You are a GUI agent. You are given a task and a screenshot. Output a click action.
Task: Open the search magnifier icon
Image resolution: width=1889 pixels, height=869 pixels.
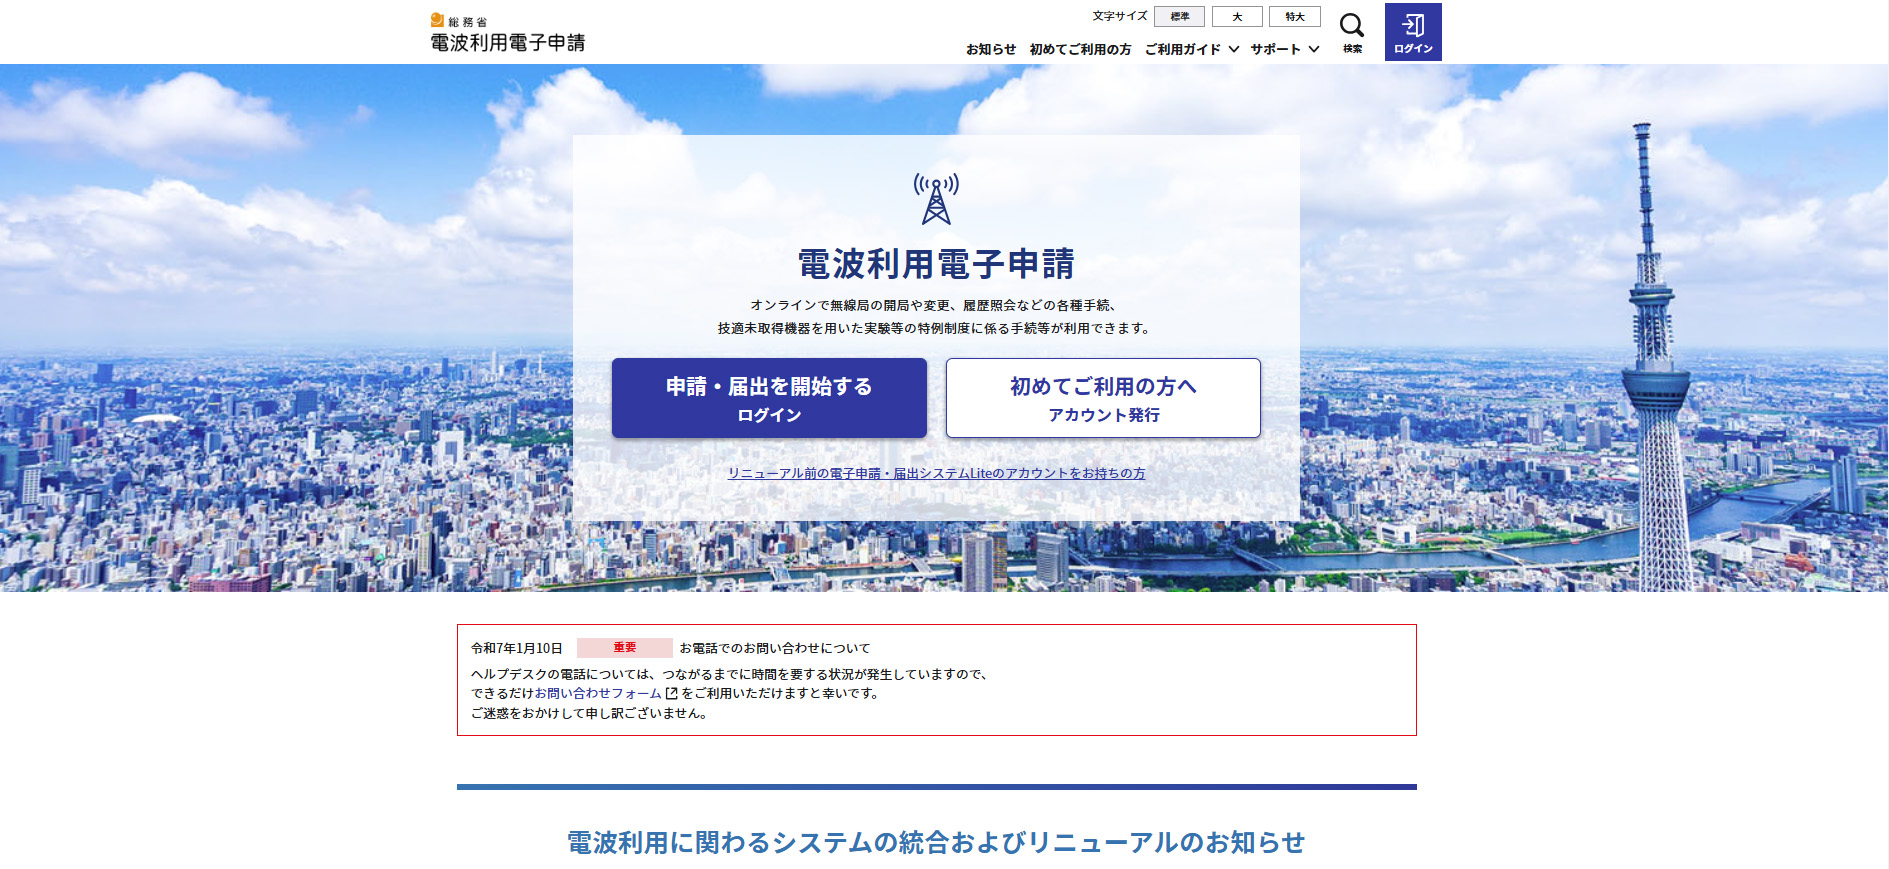[1352, 25]
